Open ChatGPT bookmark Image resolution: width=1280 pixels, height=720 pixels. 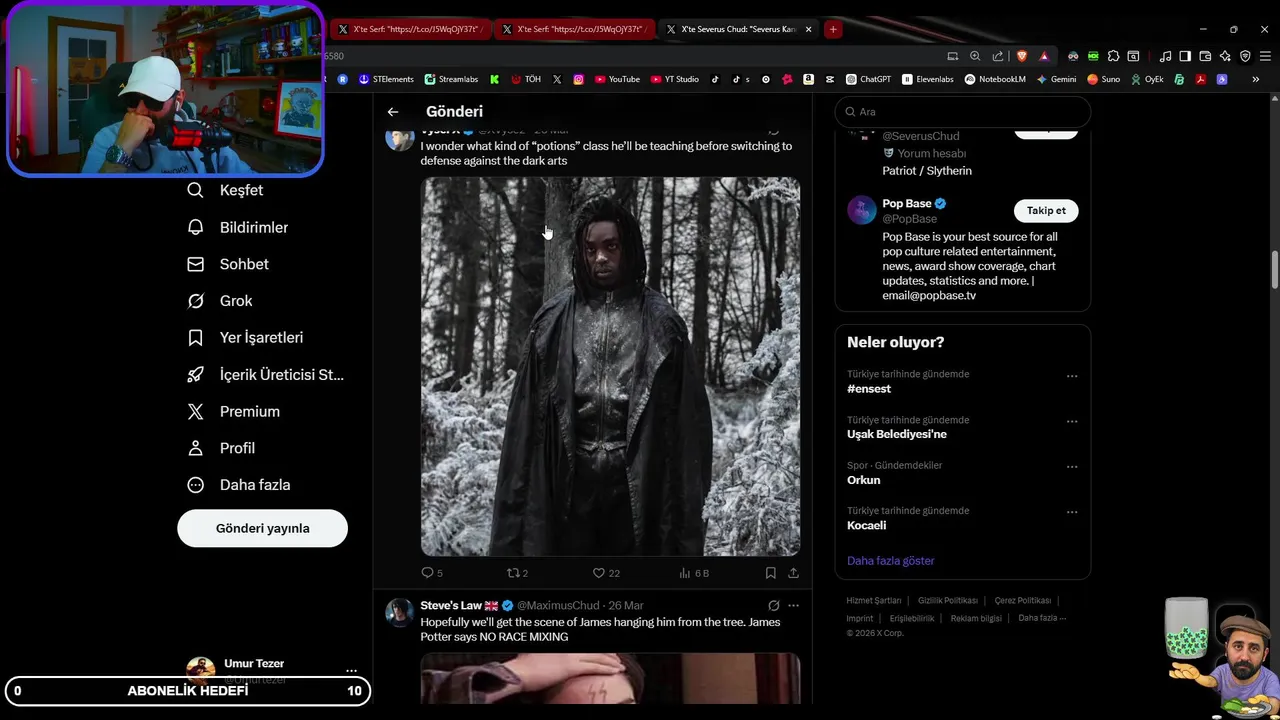(x=868, y=79)
